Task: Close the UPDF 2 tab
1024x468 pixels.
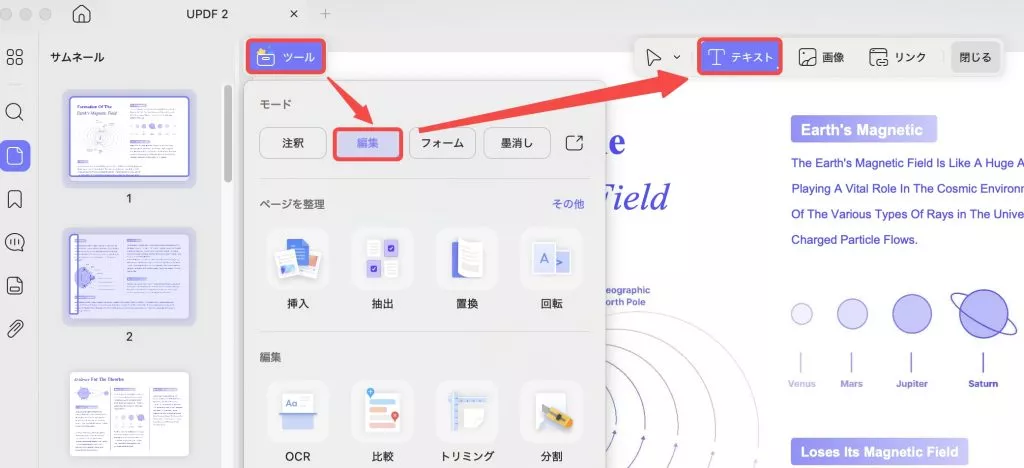Action: pos(294,14)
